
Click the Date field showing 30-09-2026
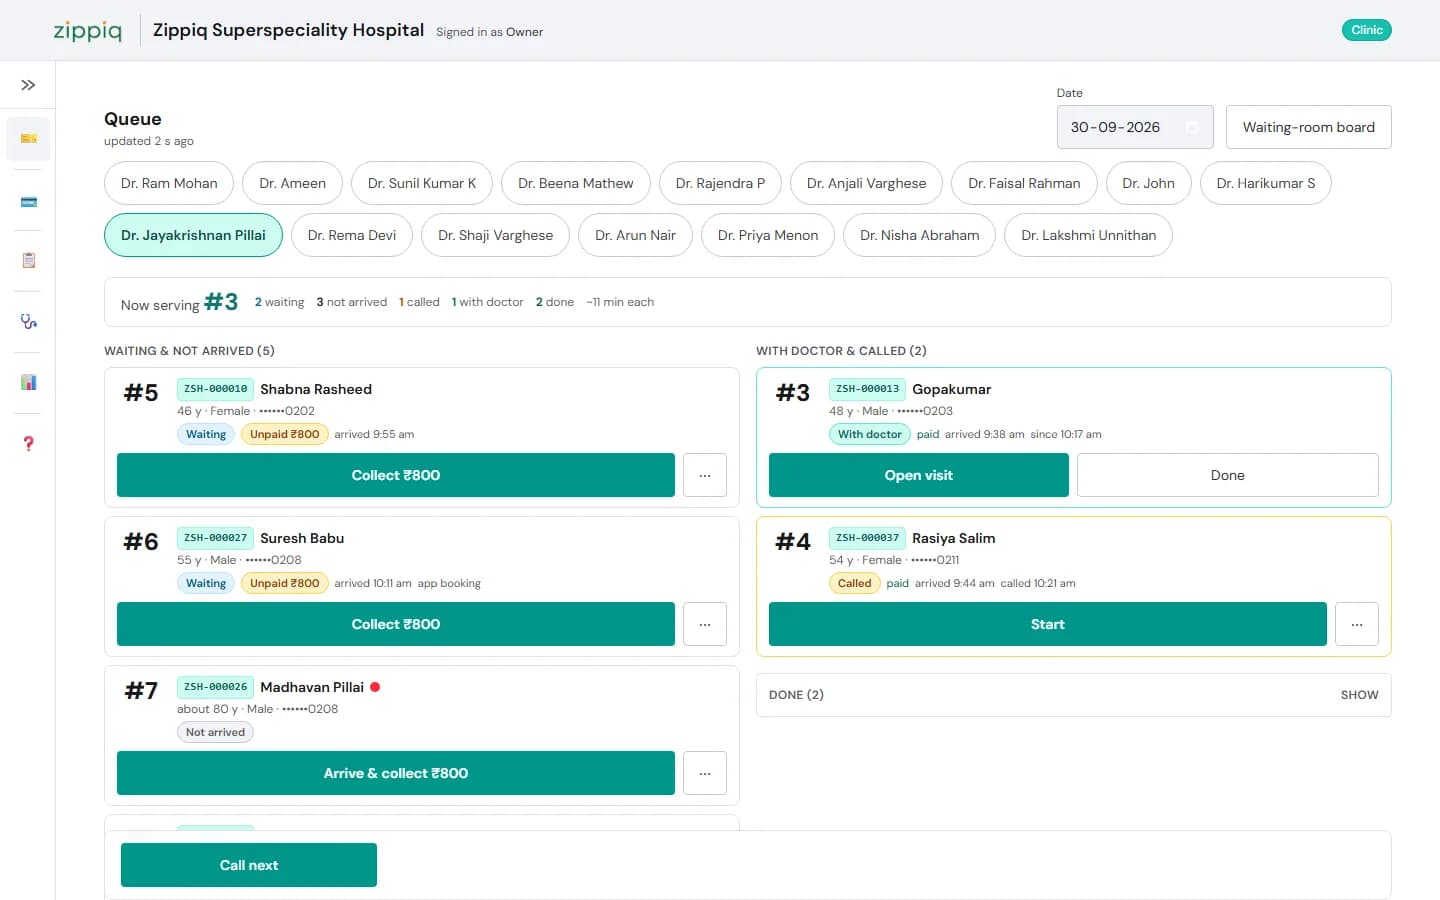click(1135, 127)
